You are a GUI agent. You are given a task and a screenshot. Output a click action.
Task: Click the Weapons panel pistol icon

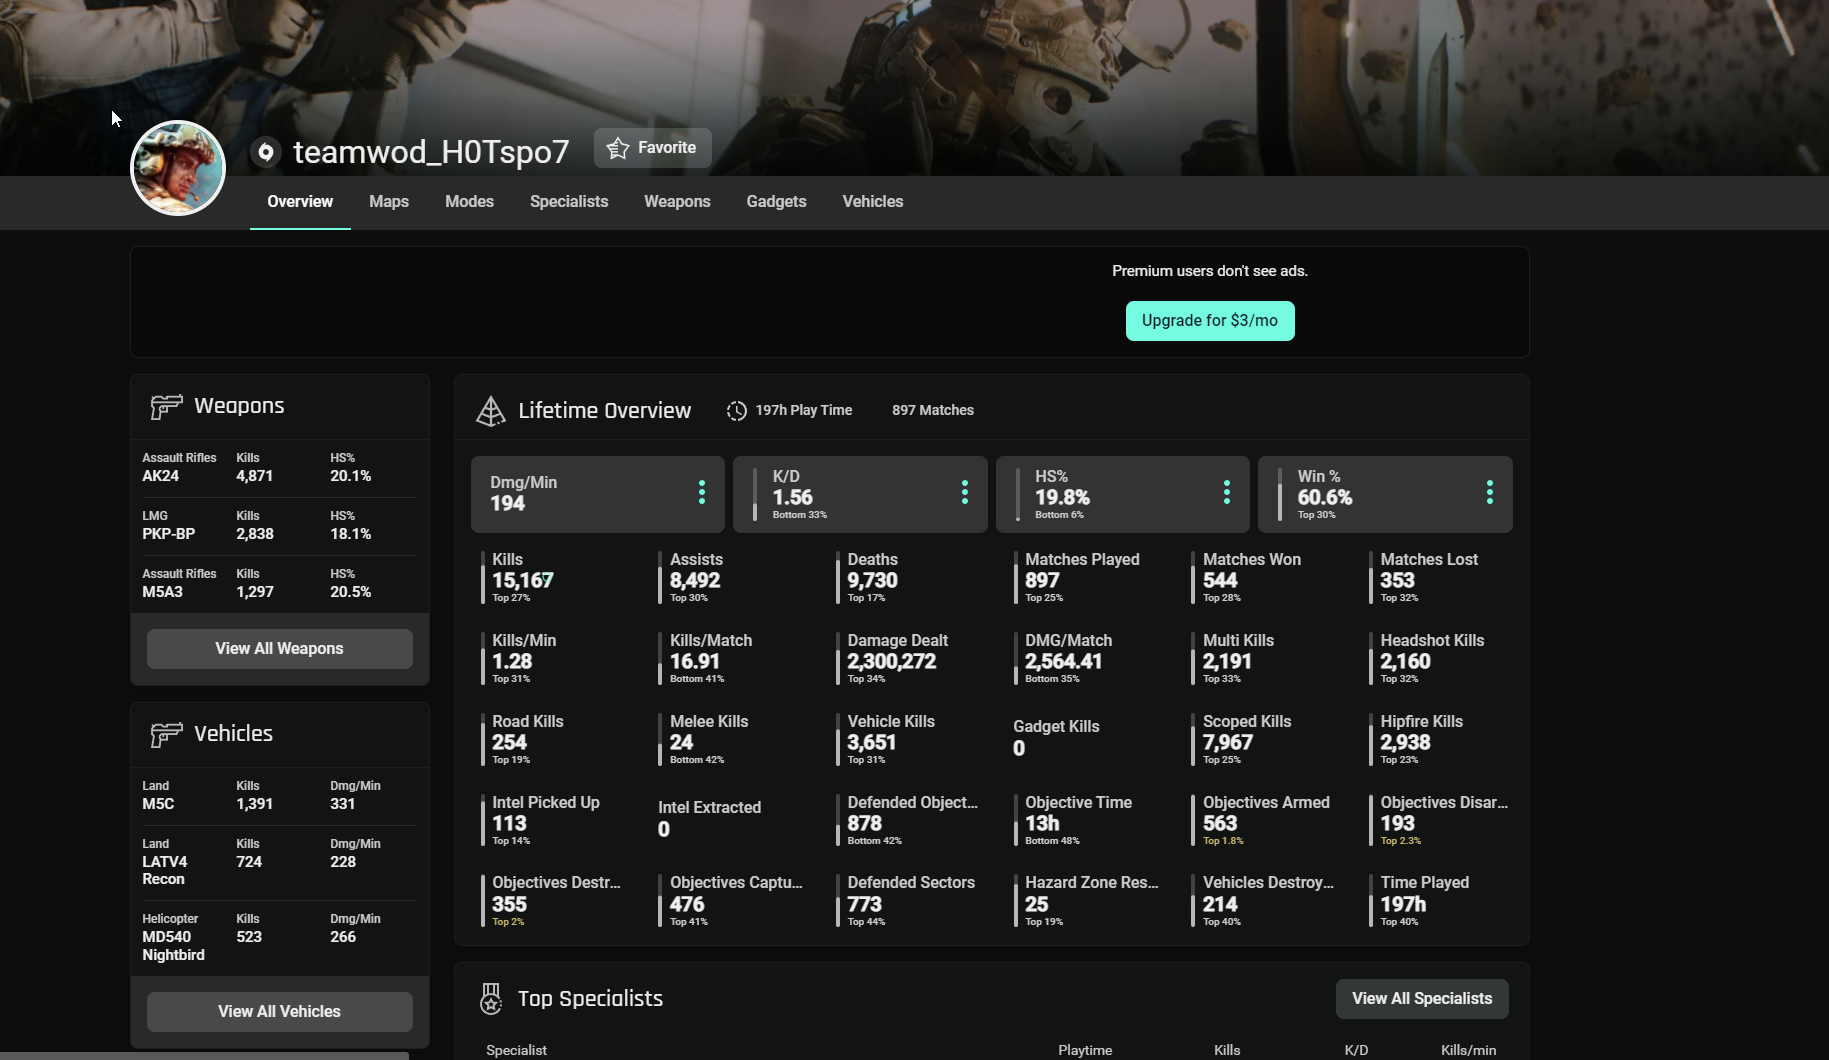165,407
